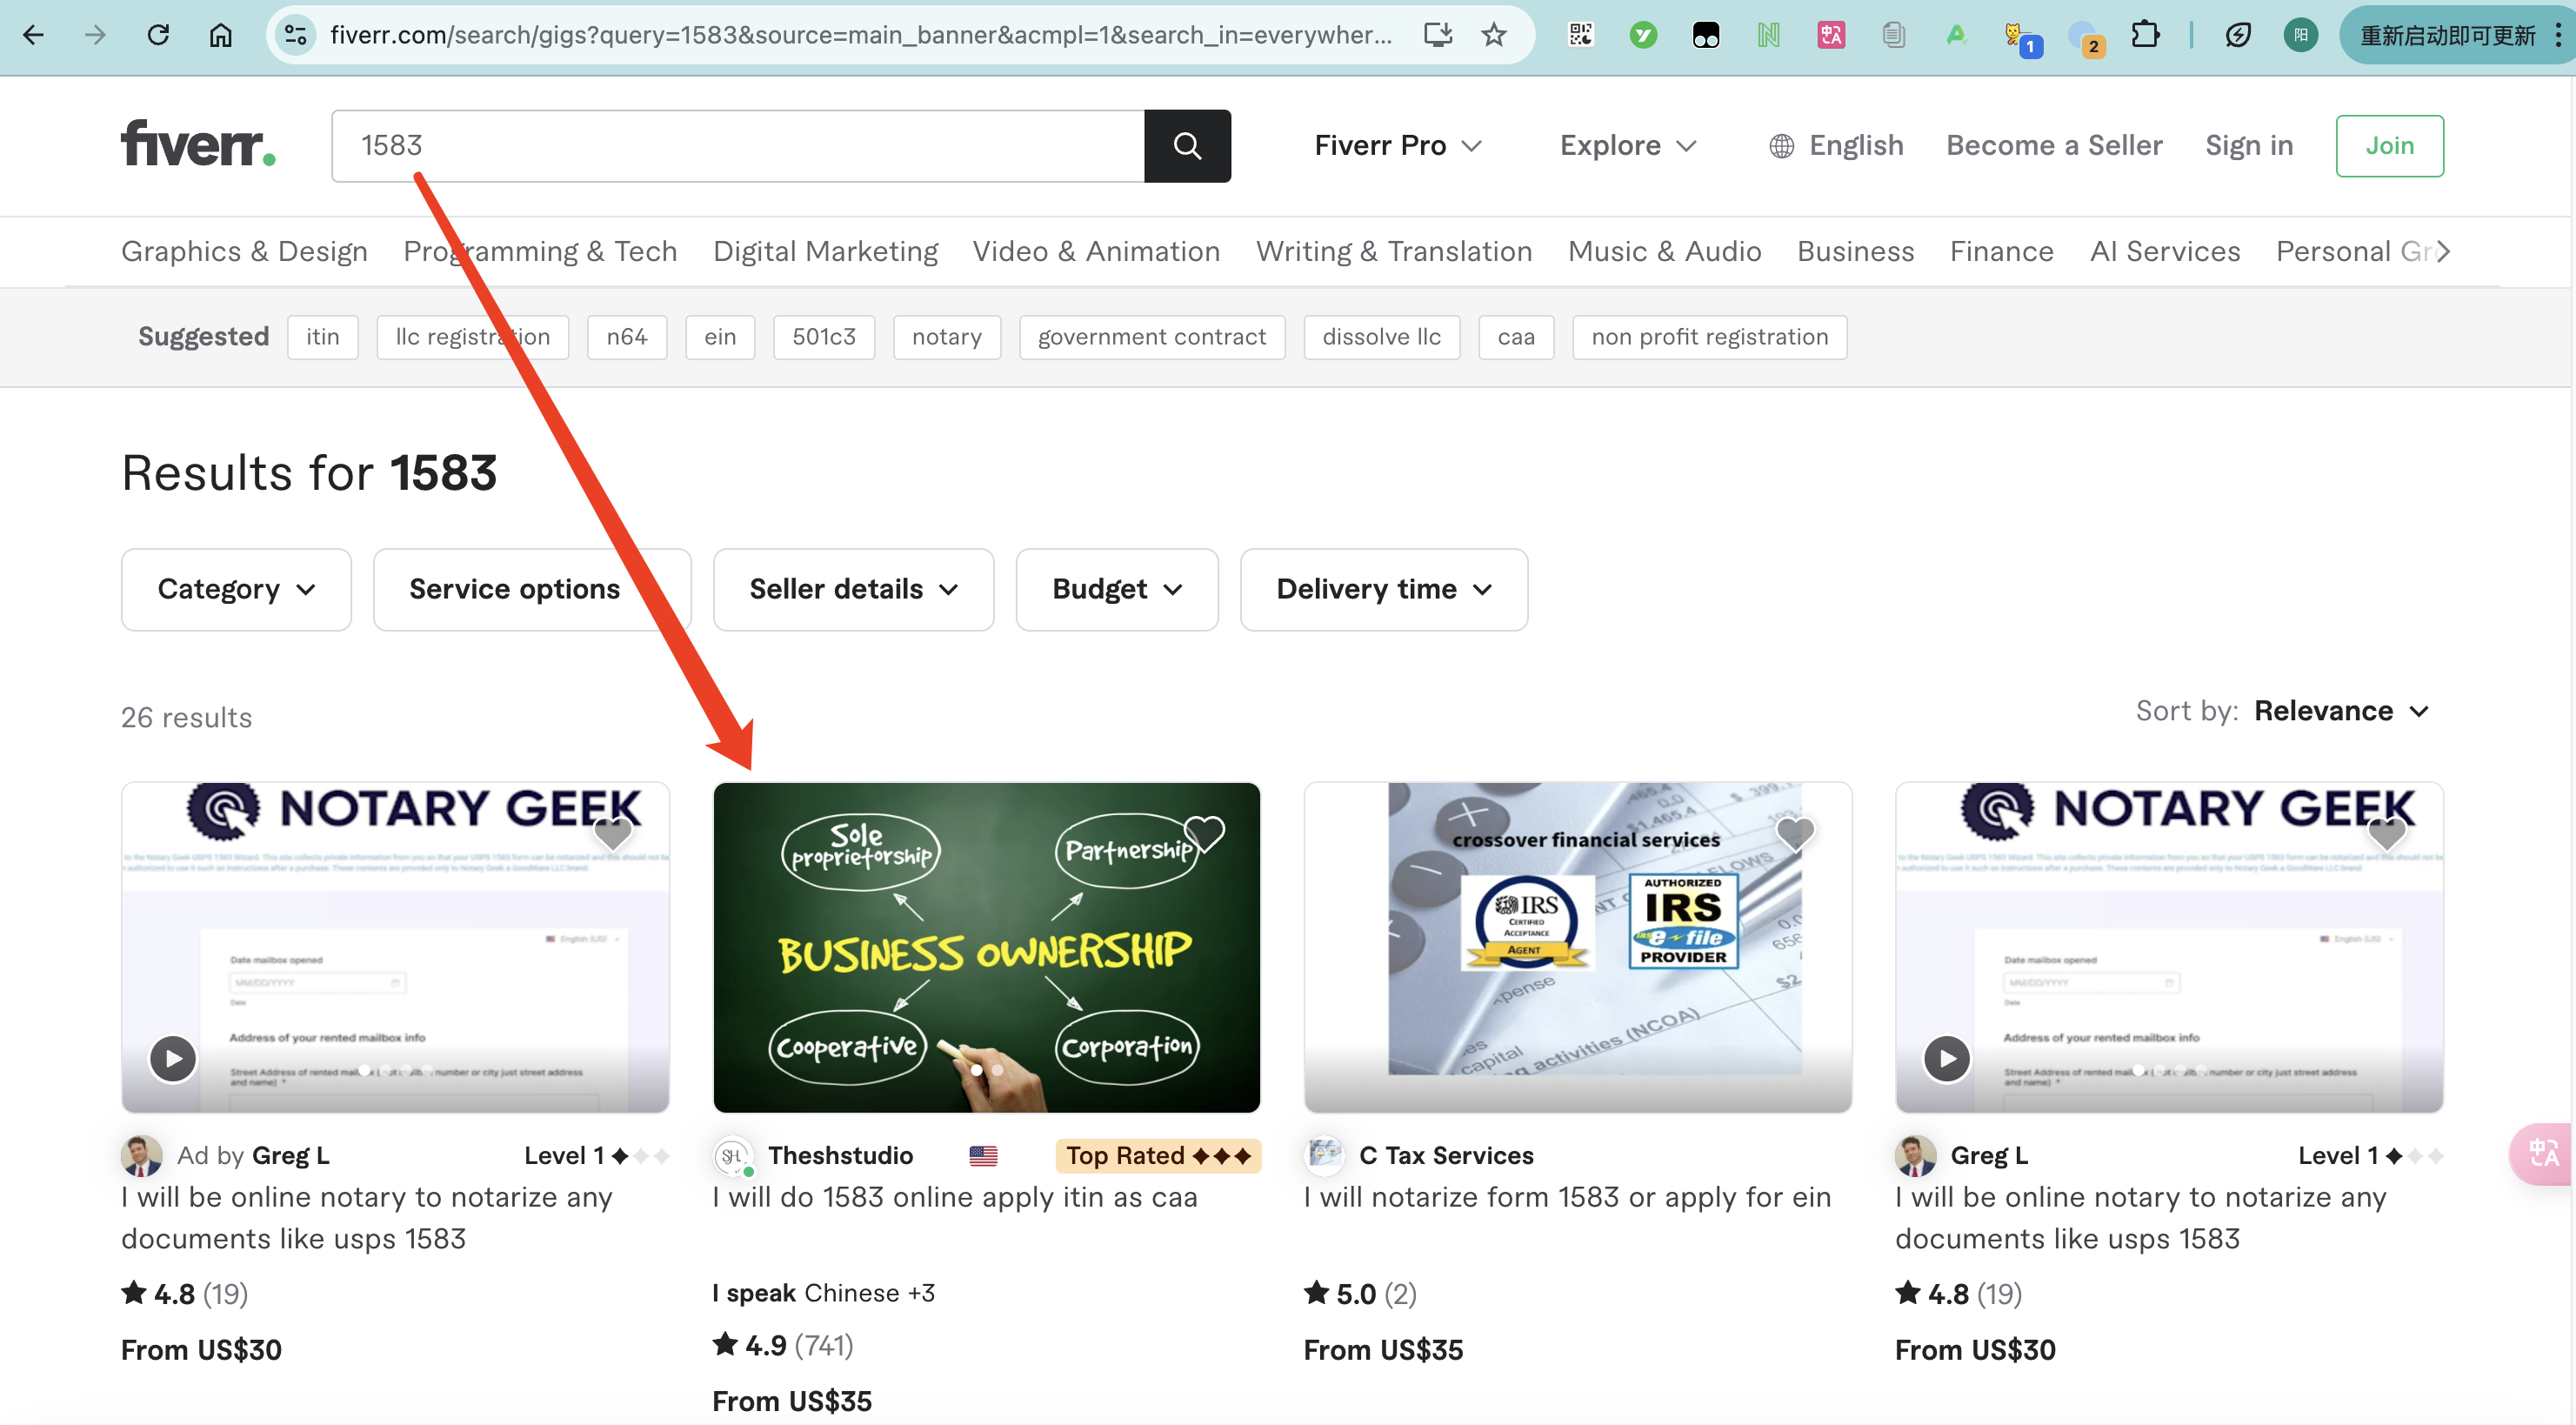Toggle heart on C Tax Services gig
The image size is (2576, 1425).
(x=1795, y=832)
